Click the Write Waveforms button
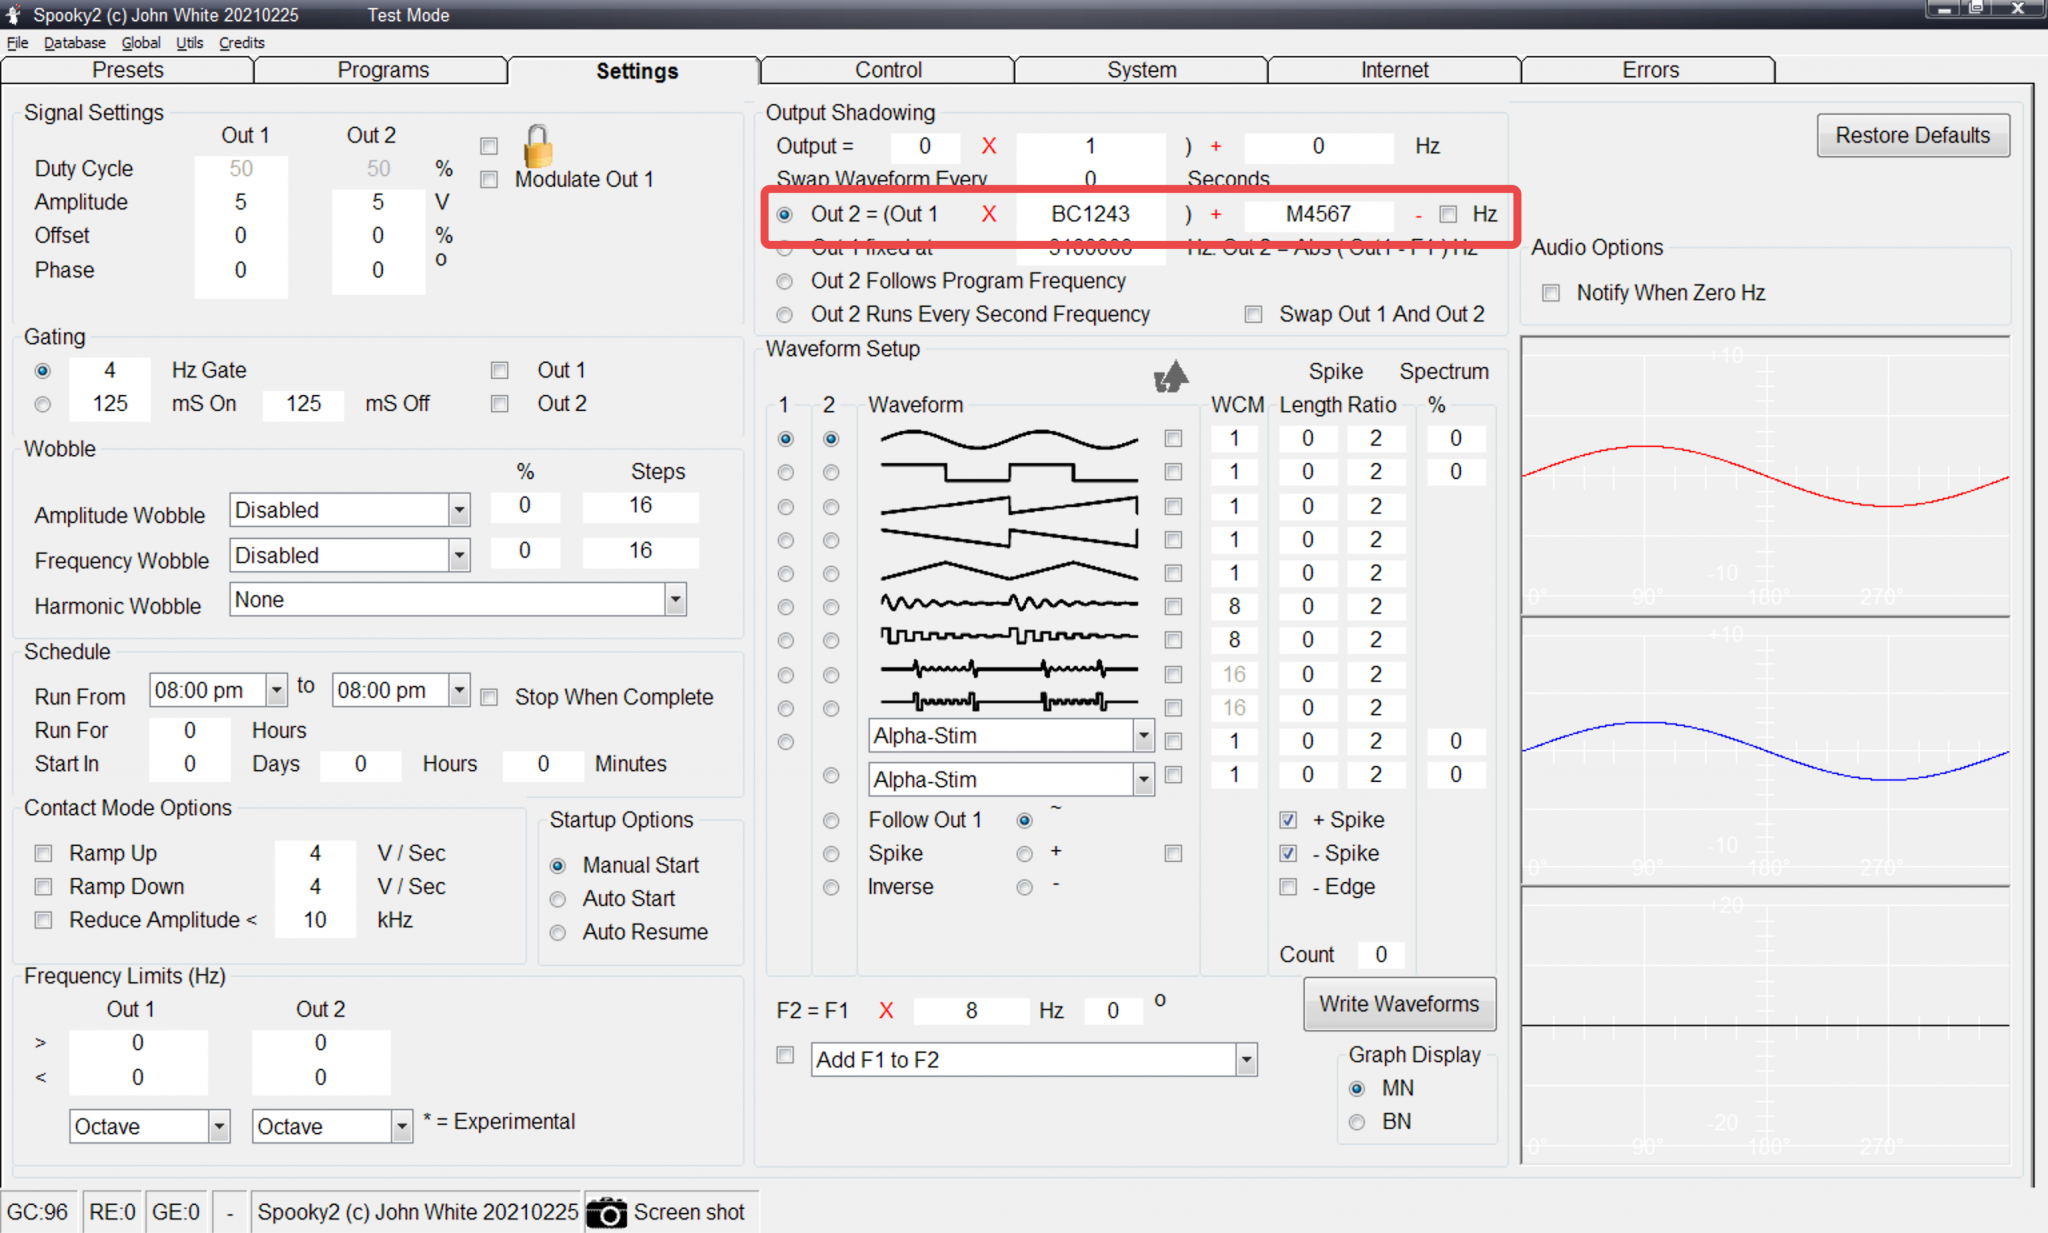 [x=1398, y=1004]
